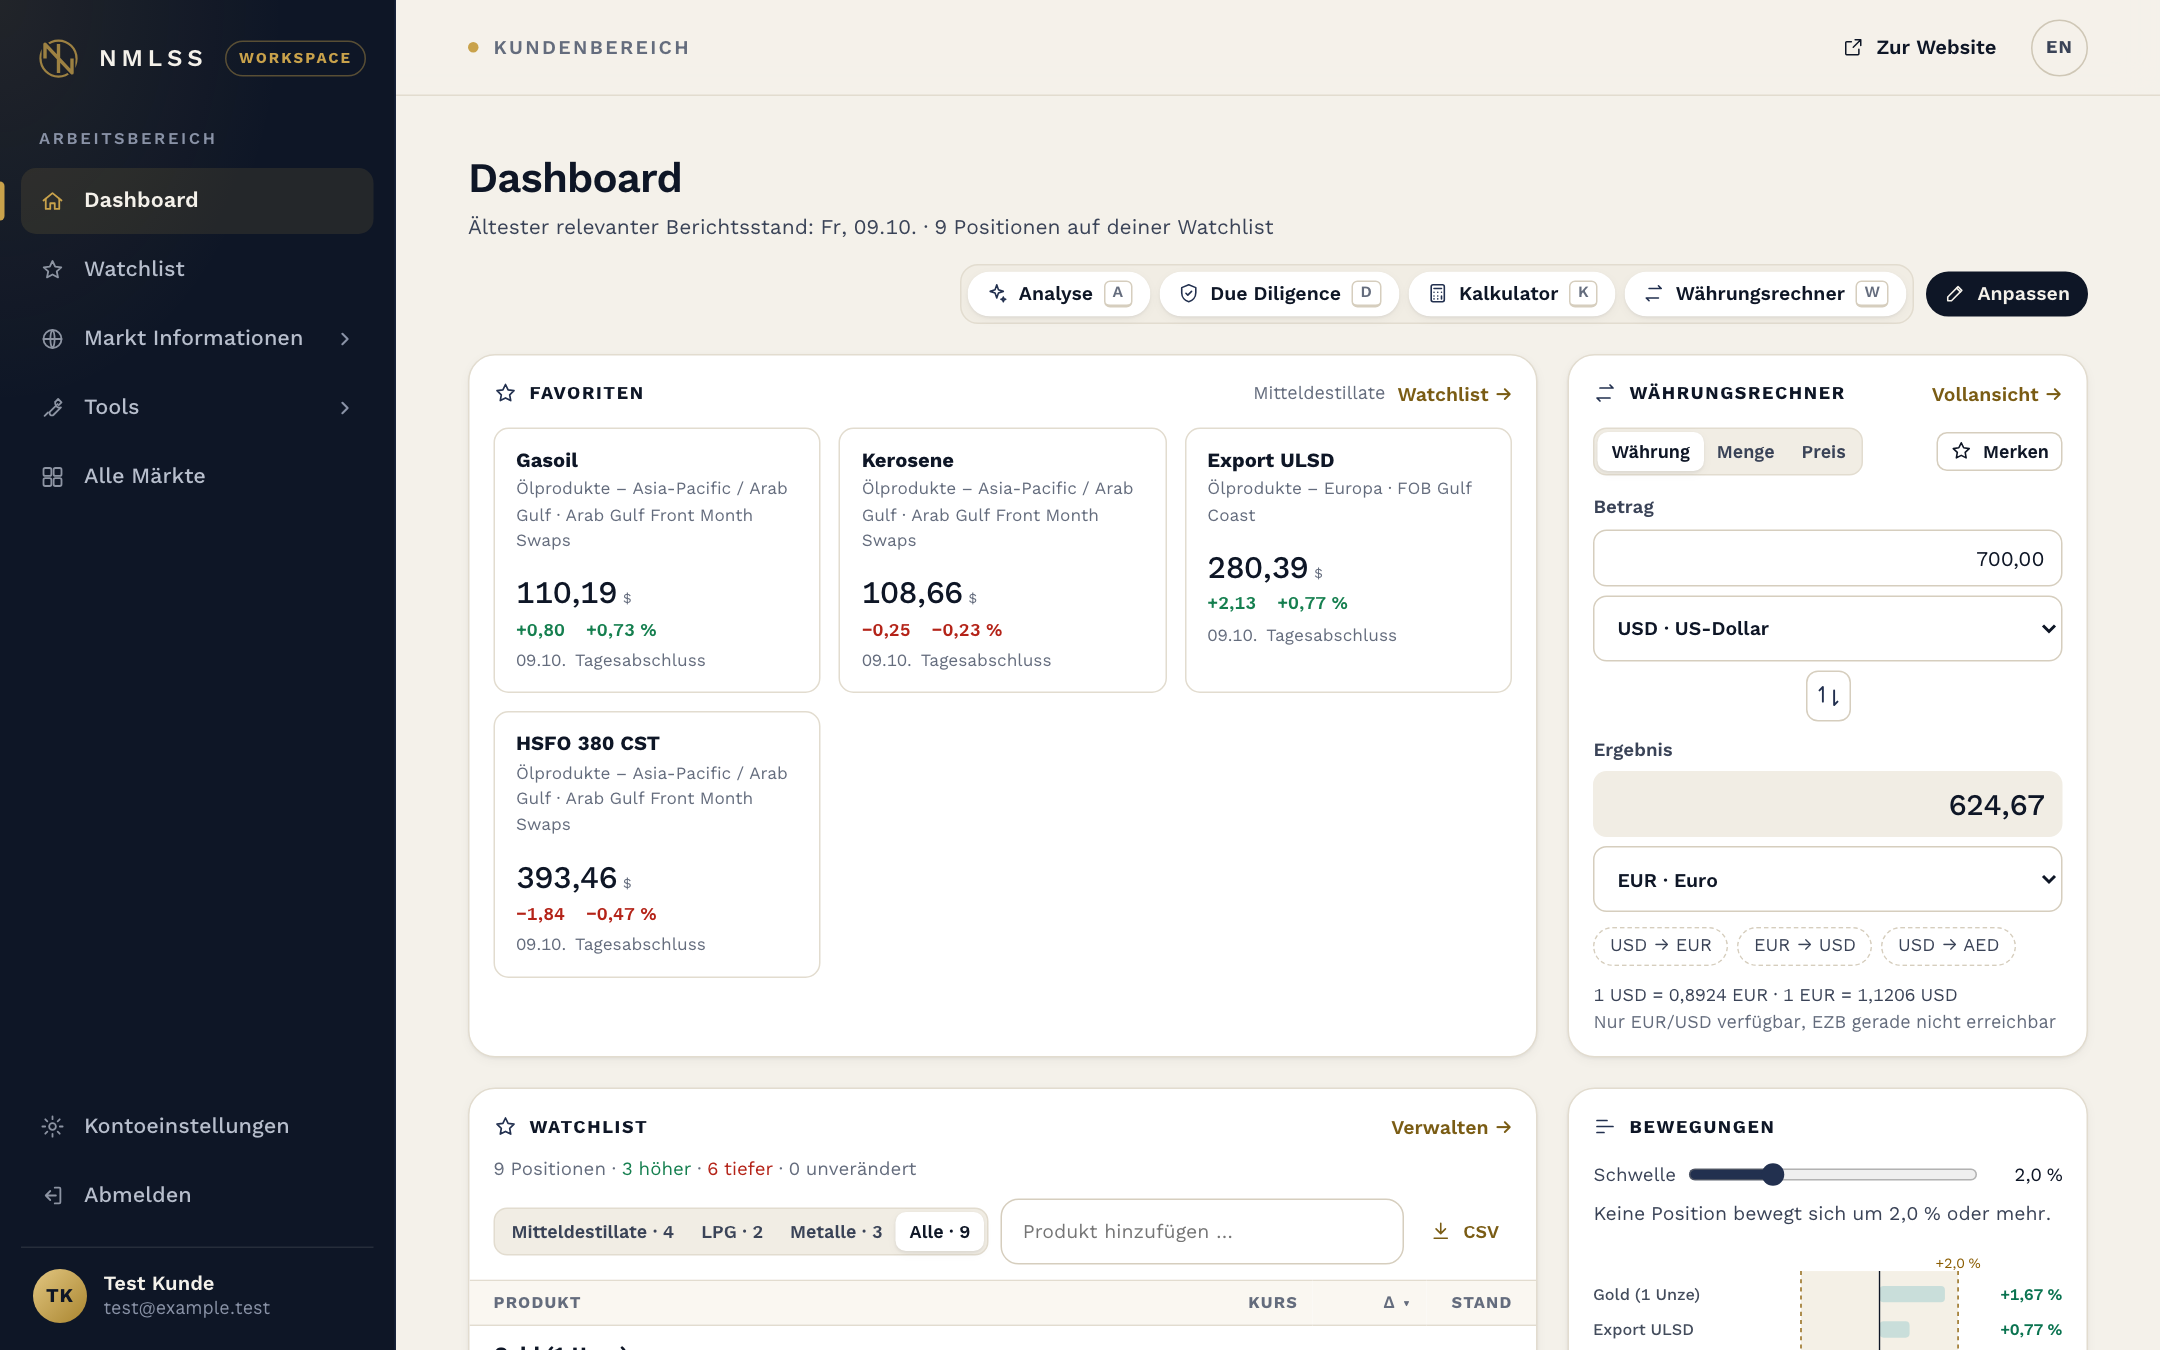
Task: Click the STAND column header
Action: [1481, 1303]
